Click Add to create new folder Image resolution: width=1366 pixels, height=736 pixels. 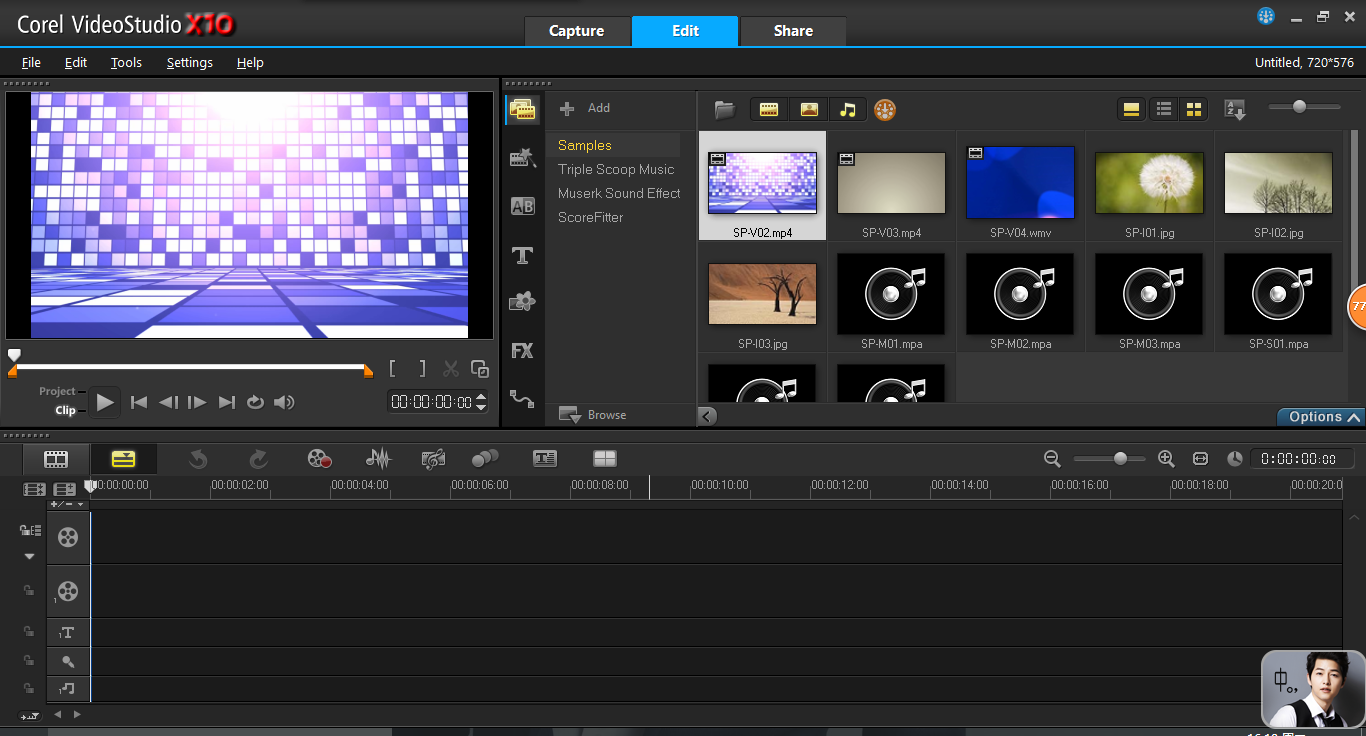[x=585, y=108]
